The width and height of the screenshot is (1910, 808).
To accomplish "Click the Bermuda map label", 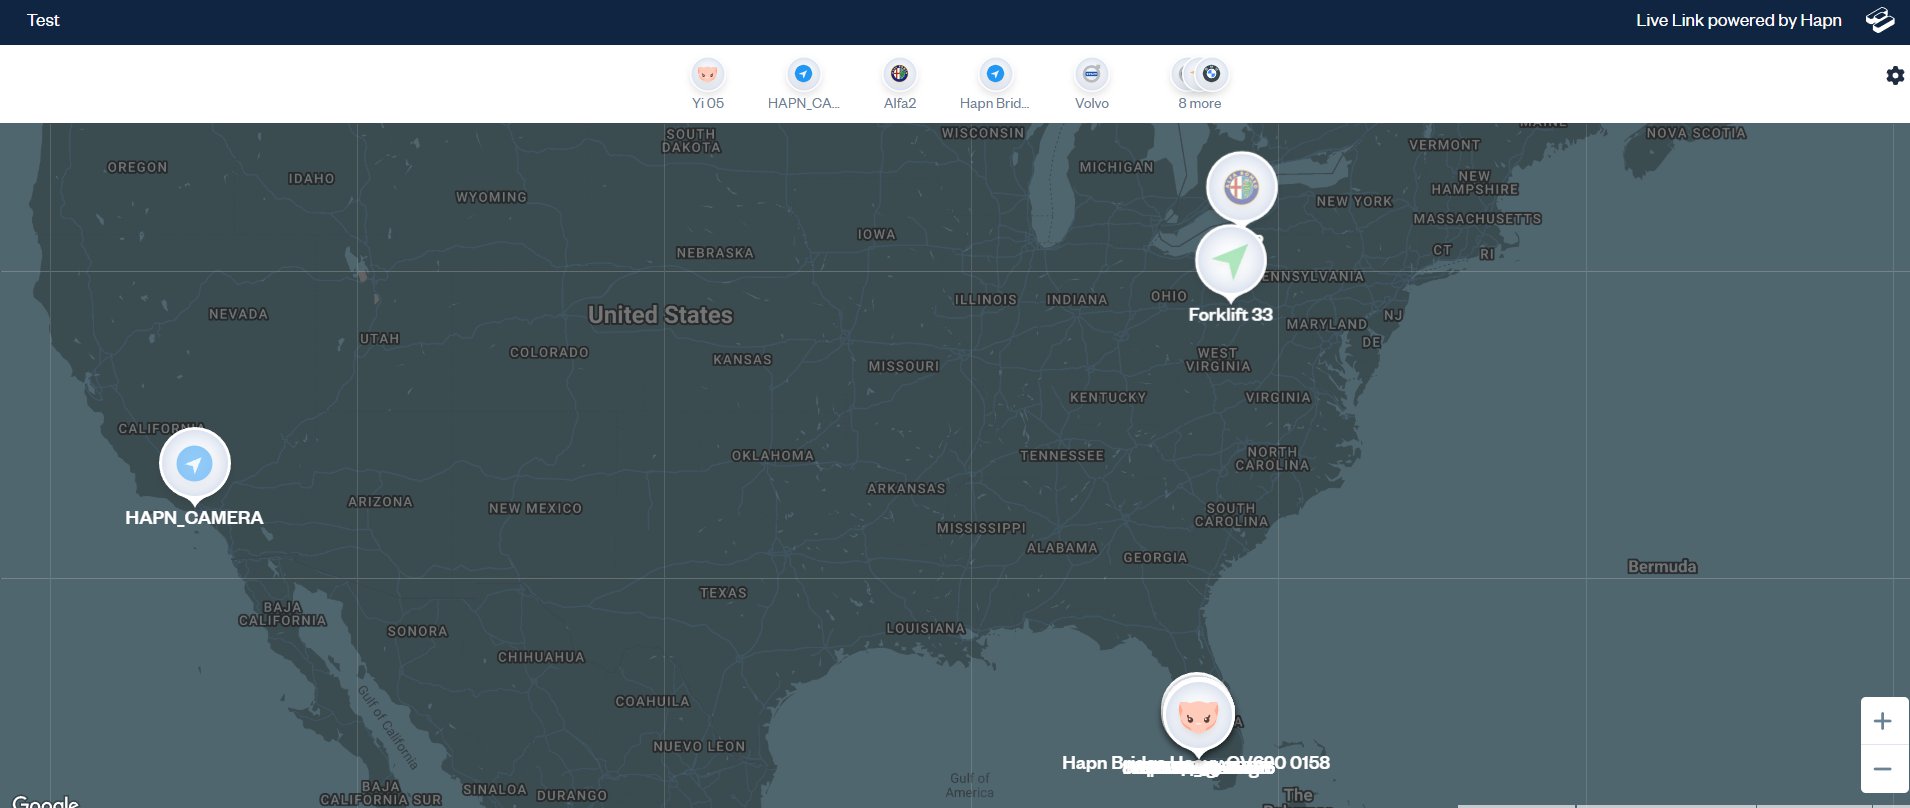I will 1662,566.
